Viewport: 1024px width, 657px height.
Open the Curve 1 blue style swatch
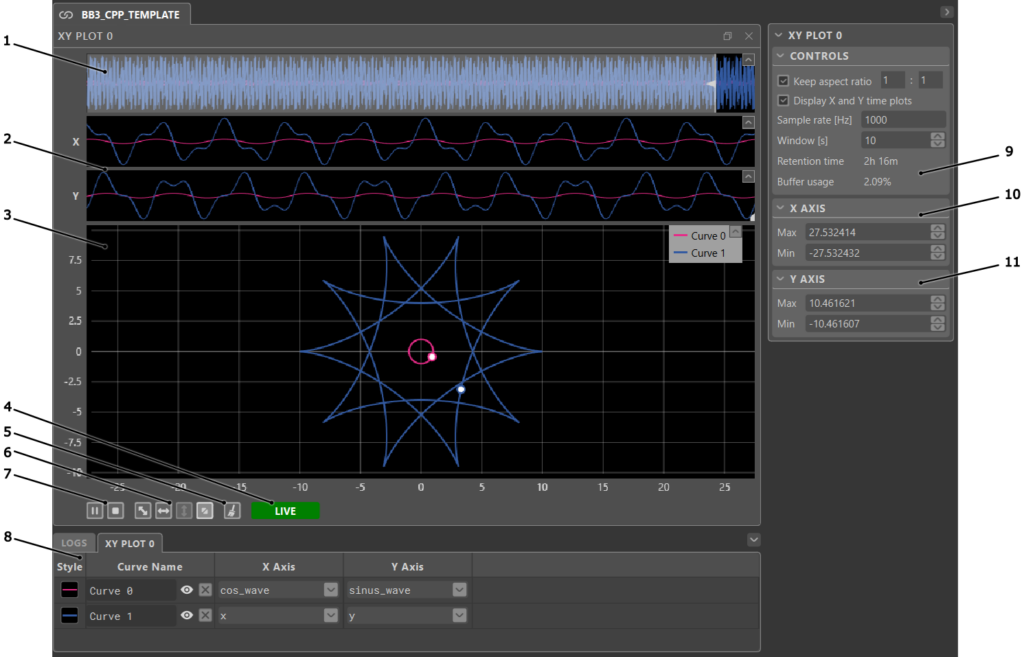pyautogui.click(x=70, y=616)
